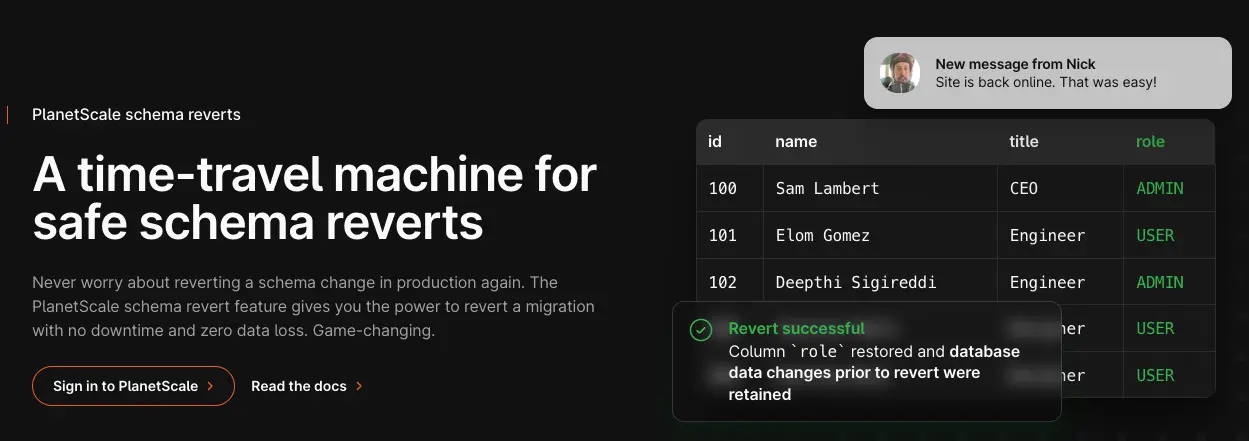
Task: Click the Revert successful toast heading
Action: (796, 328)
